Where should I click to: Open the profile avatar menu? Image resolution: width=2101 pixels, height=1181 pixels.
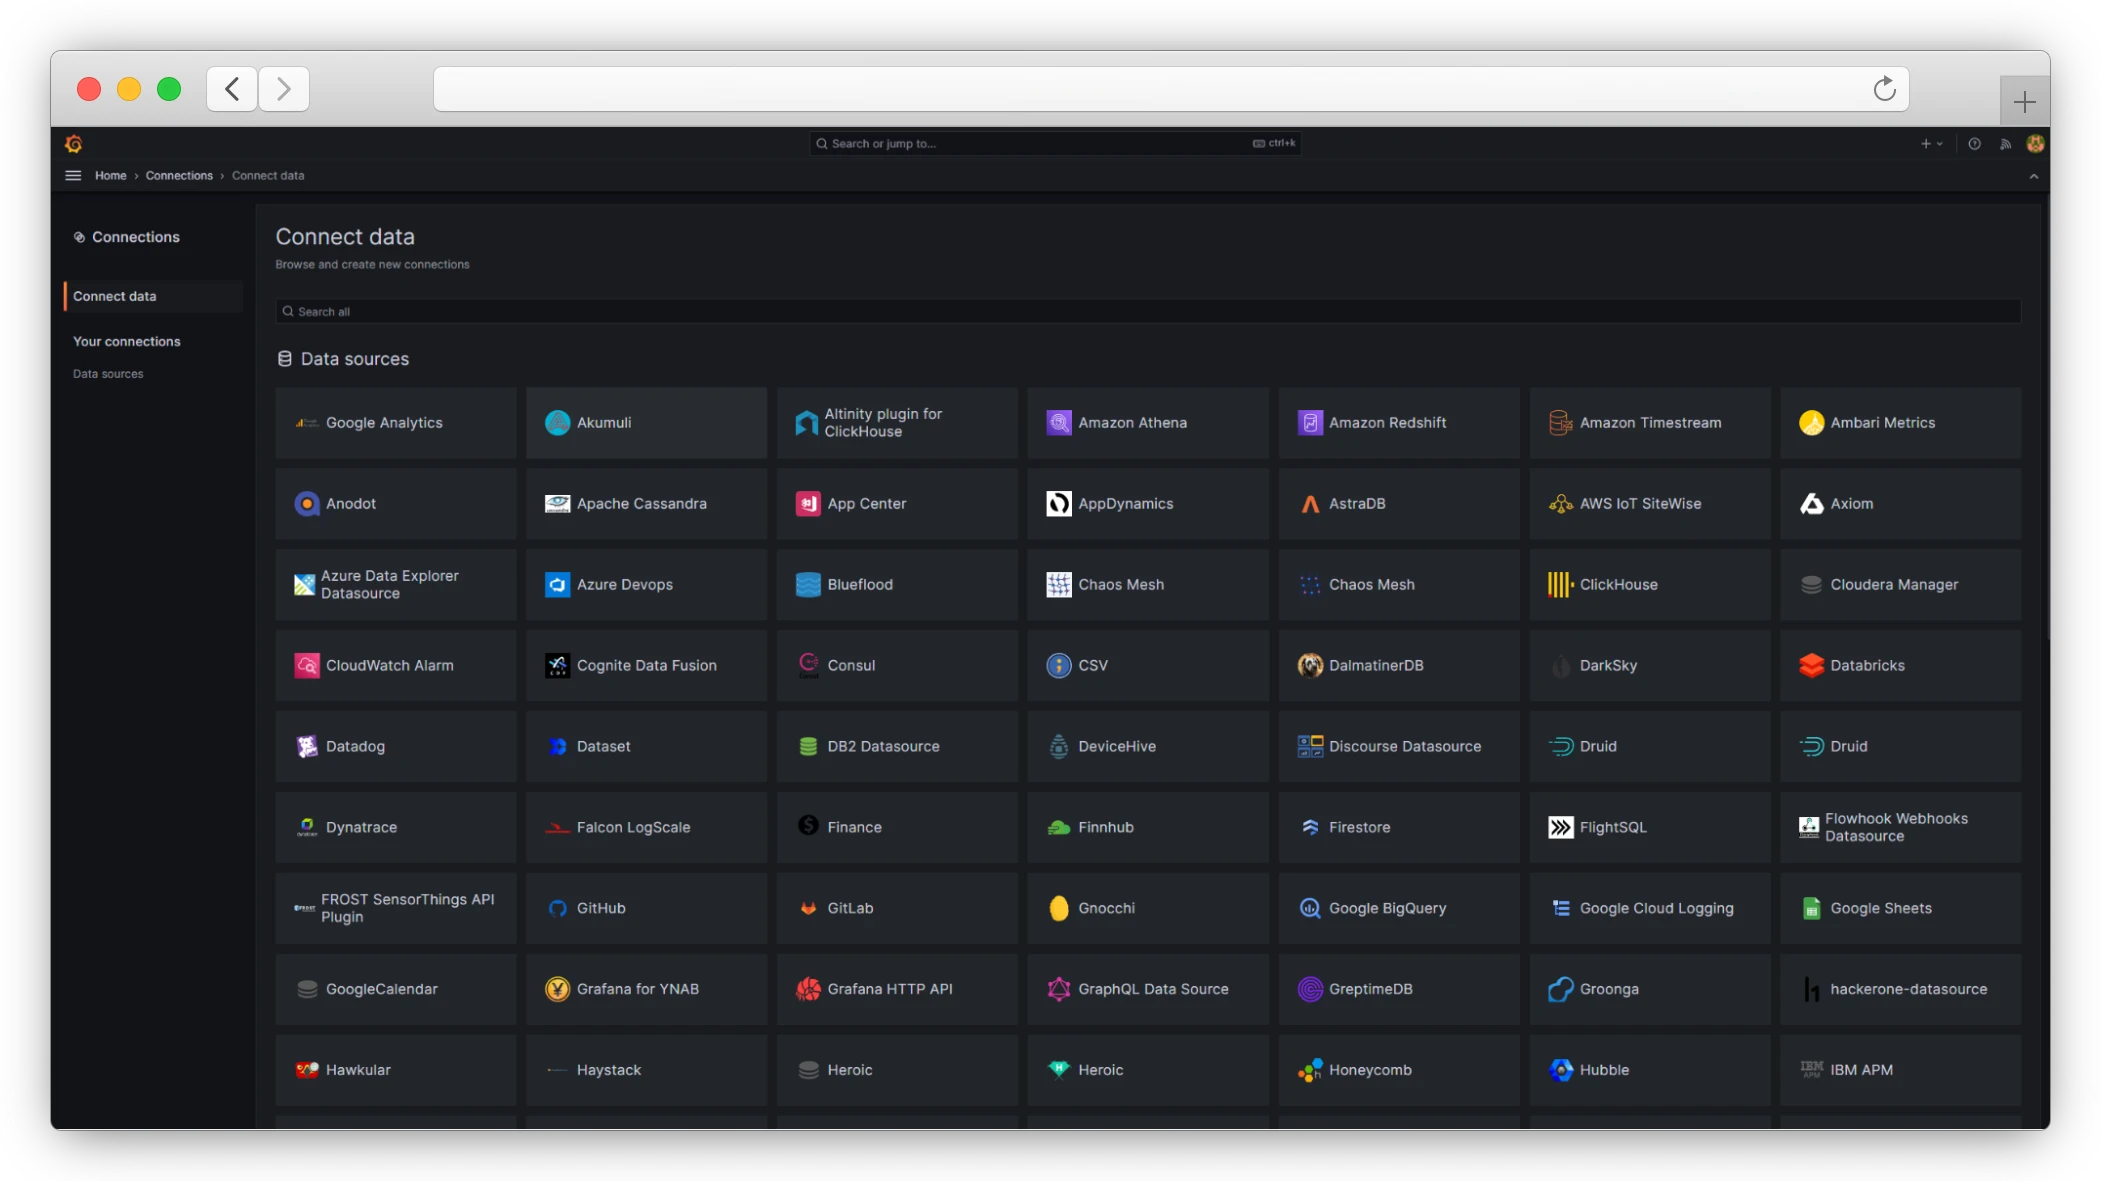(x=2036, y=143)
